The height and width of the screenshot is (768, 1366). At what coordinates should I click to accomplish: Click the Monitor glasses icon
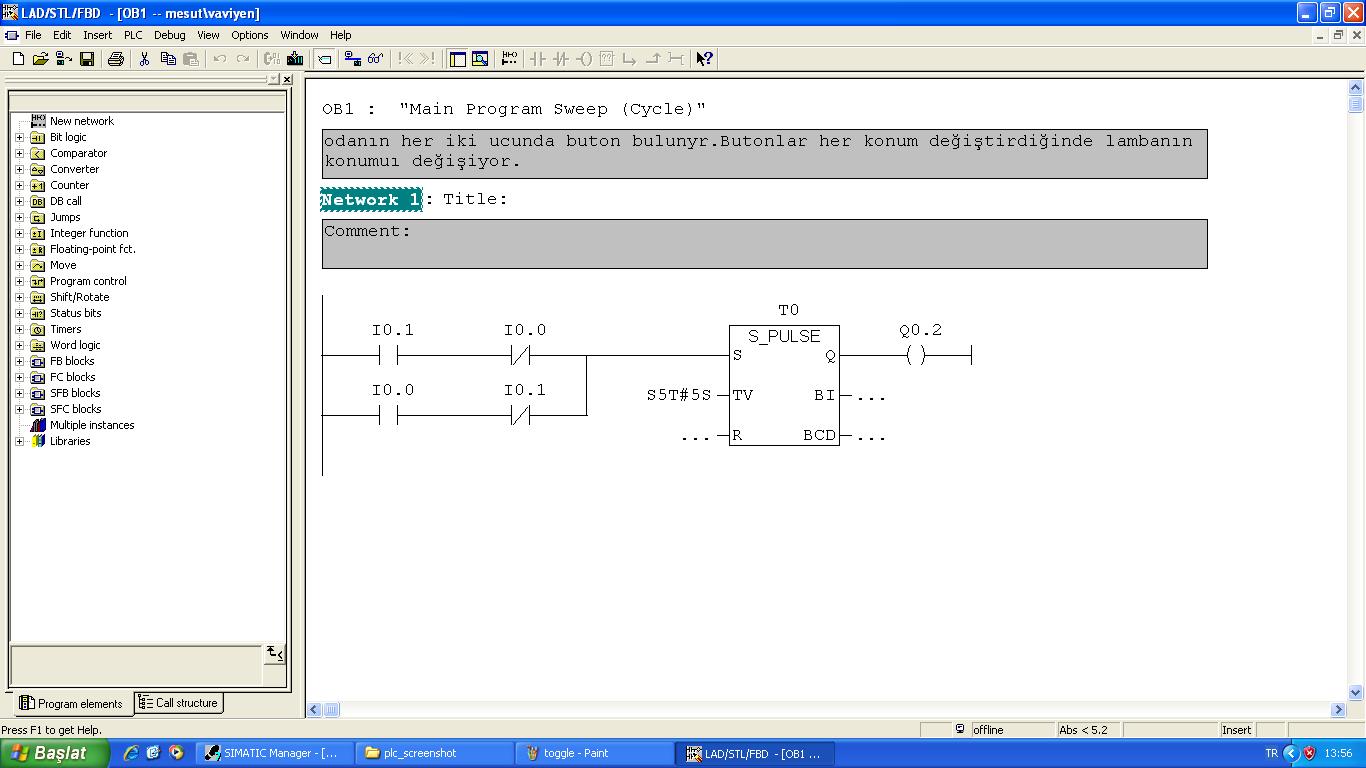pyautogui.click(x=376, y=59)
